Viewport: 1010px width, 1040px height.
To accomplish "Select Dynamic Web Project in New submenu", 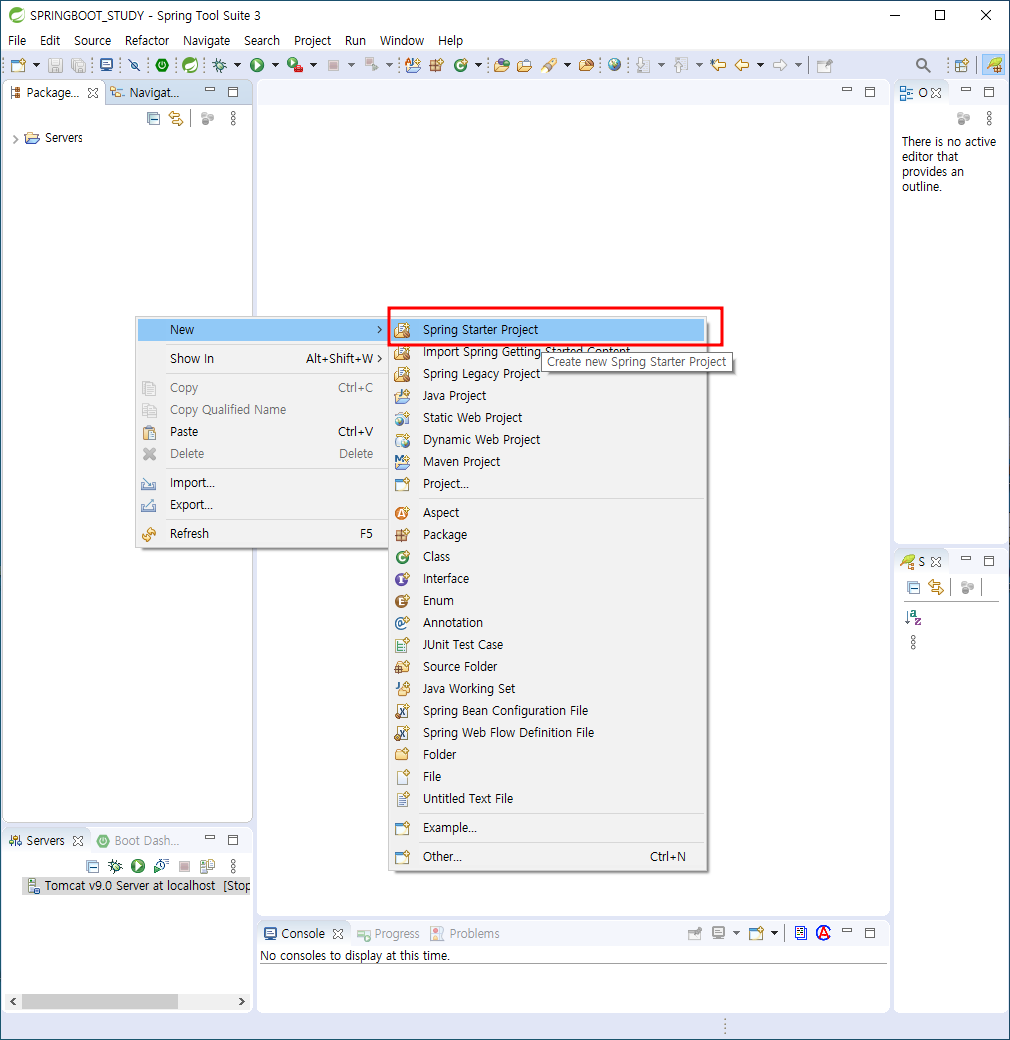I will pos(548,440).
